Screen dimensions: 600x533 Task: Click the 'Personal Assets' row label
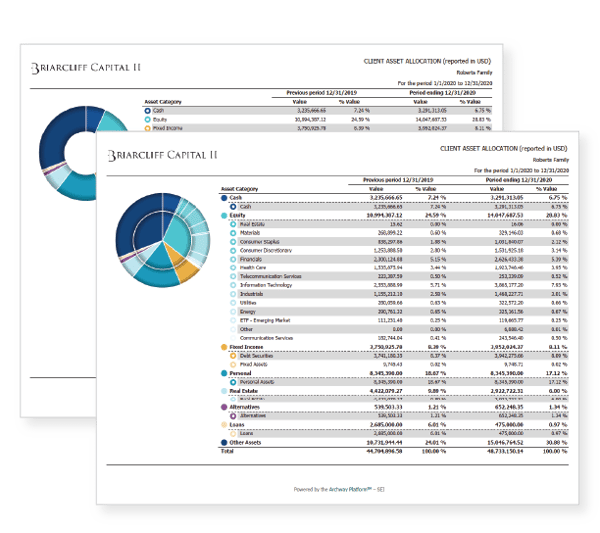[257, 382]
